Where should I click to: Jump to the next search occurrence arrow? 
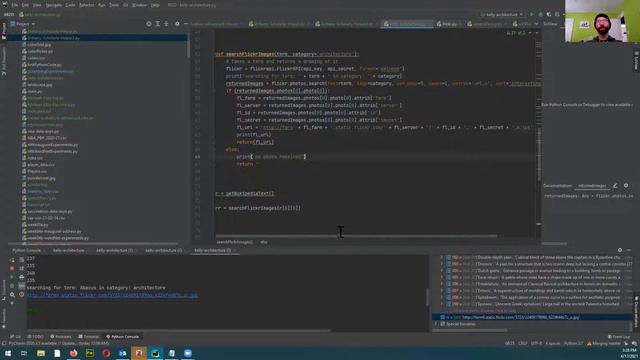[x=537, y=33]
